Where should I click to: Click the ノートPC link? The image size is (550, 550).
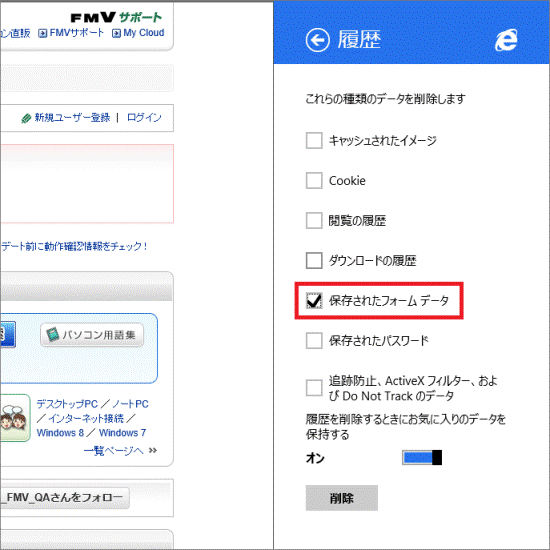[x=130, y=404]
